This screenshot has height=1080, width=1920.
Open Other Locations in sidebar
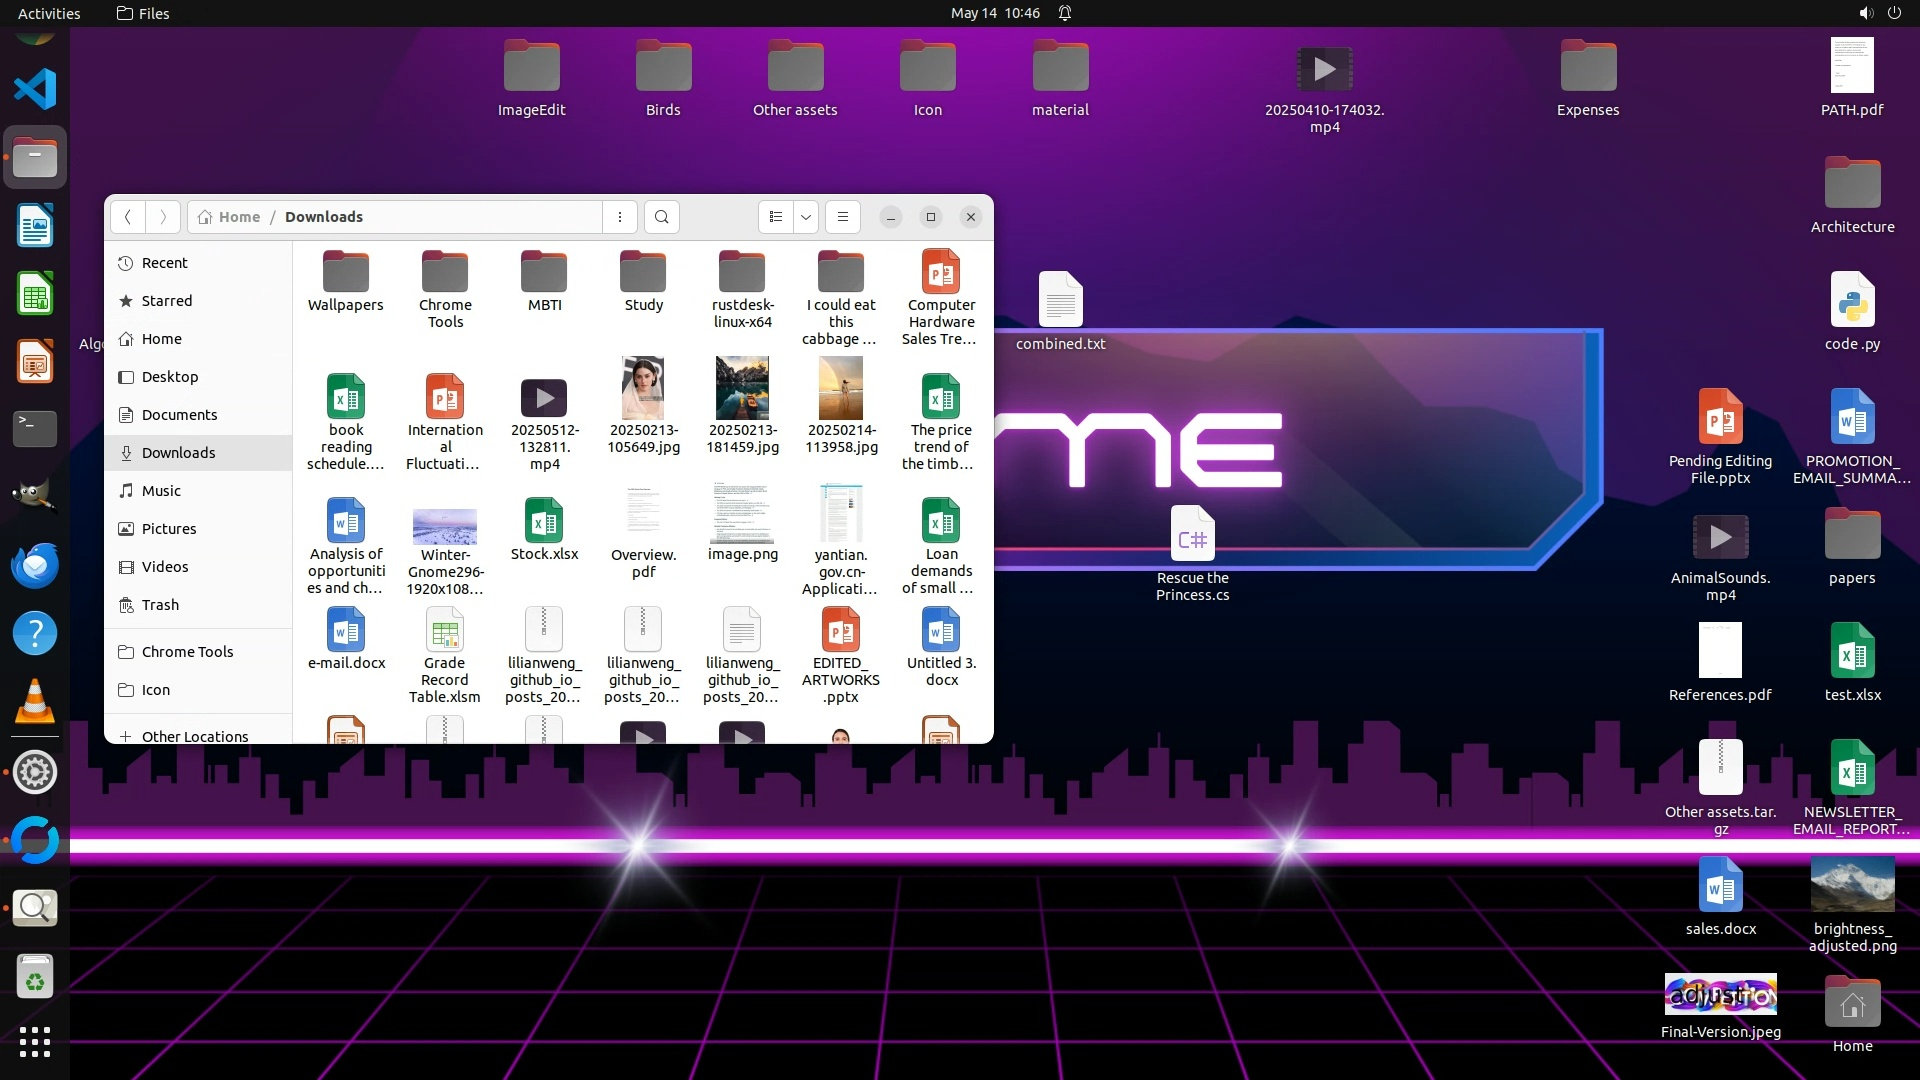pos(194,736)
